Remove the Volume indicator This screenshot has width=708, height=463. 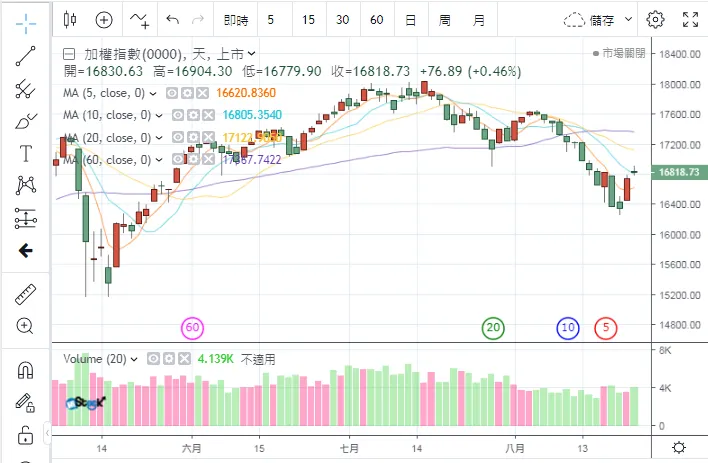[x=184, y=359]
